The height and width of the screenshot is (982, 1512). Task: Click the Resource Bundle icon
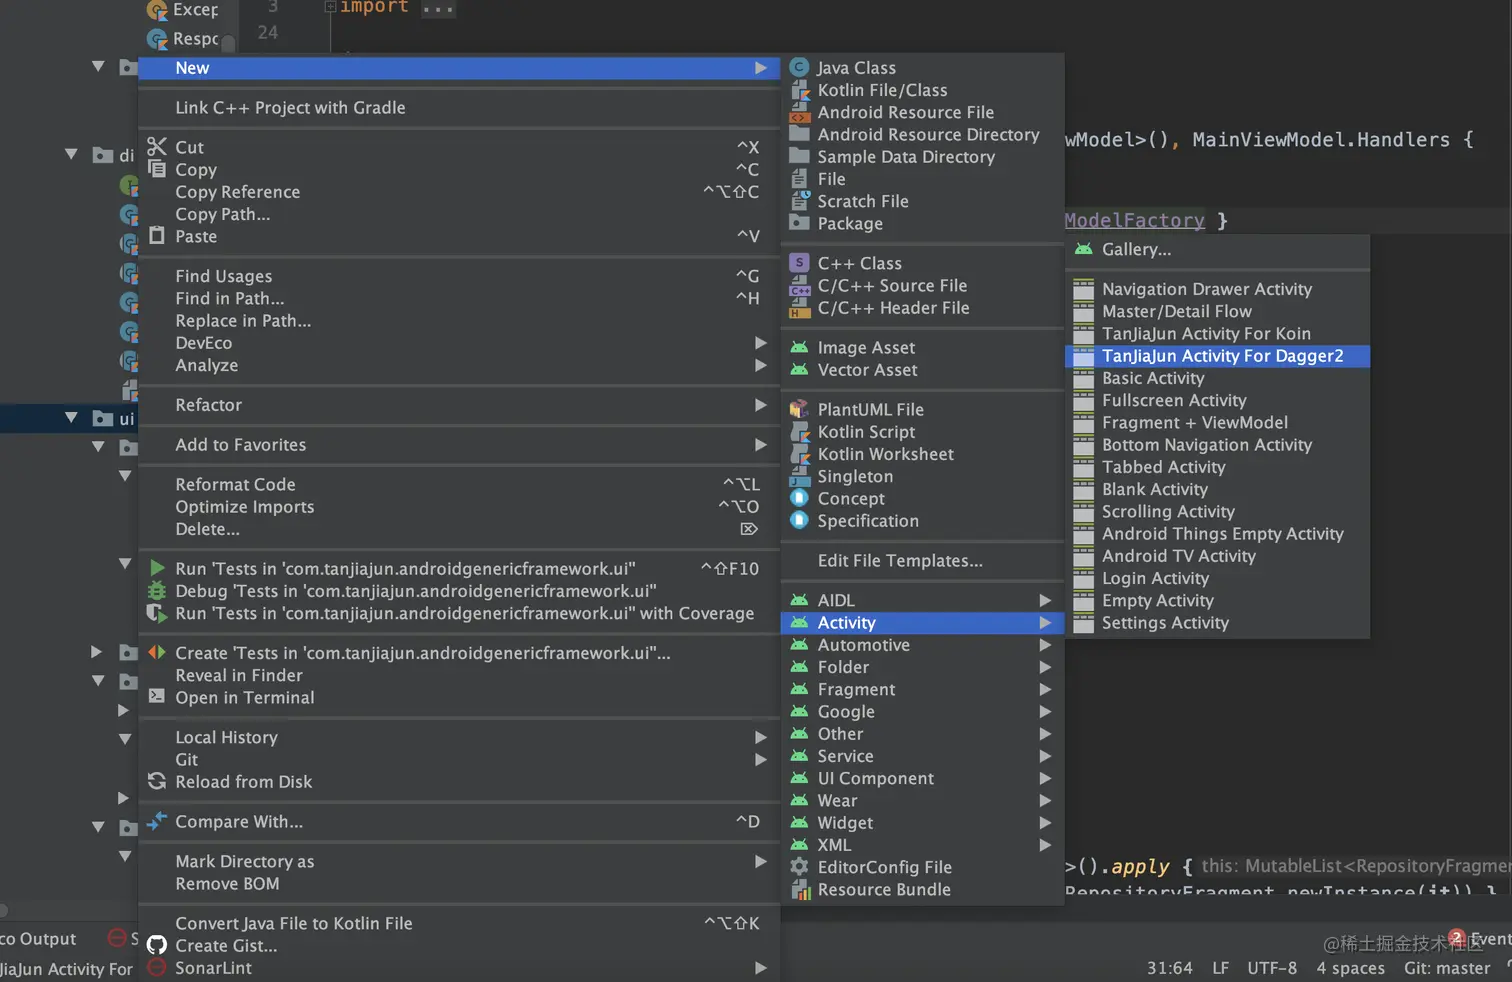click(x=799, y=889)
